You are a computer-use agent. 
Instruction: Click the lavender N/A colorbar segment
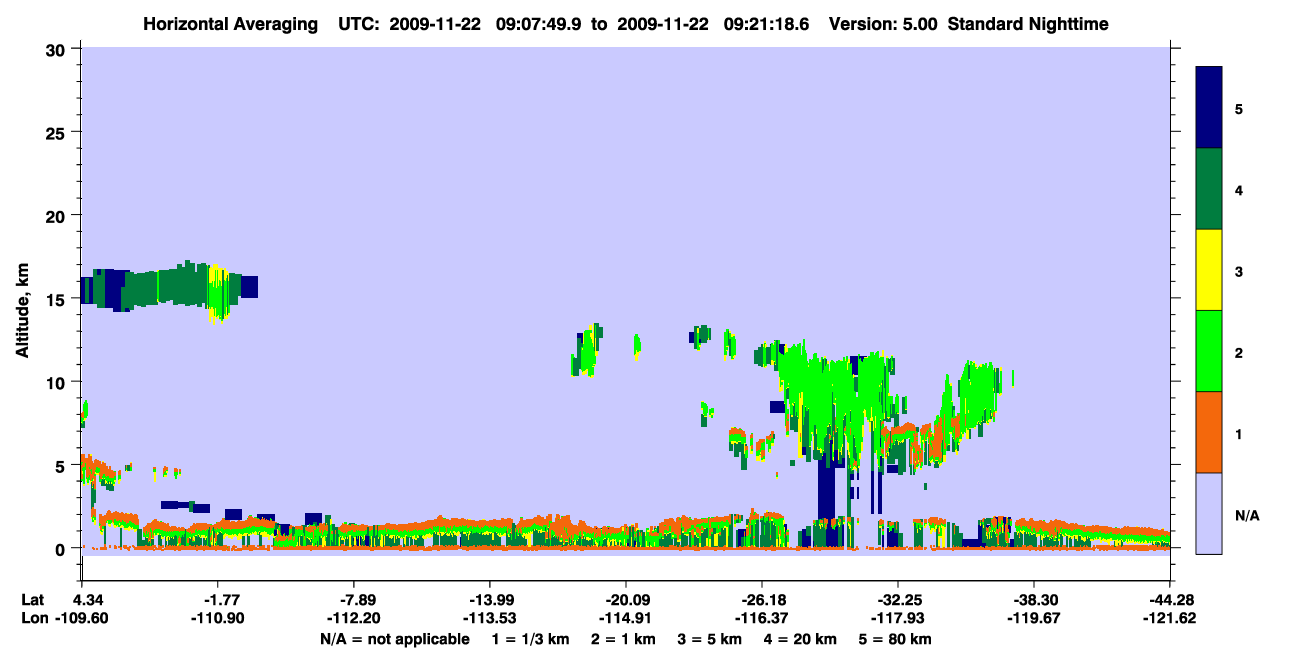[1209, 513]
